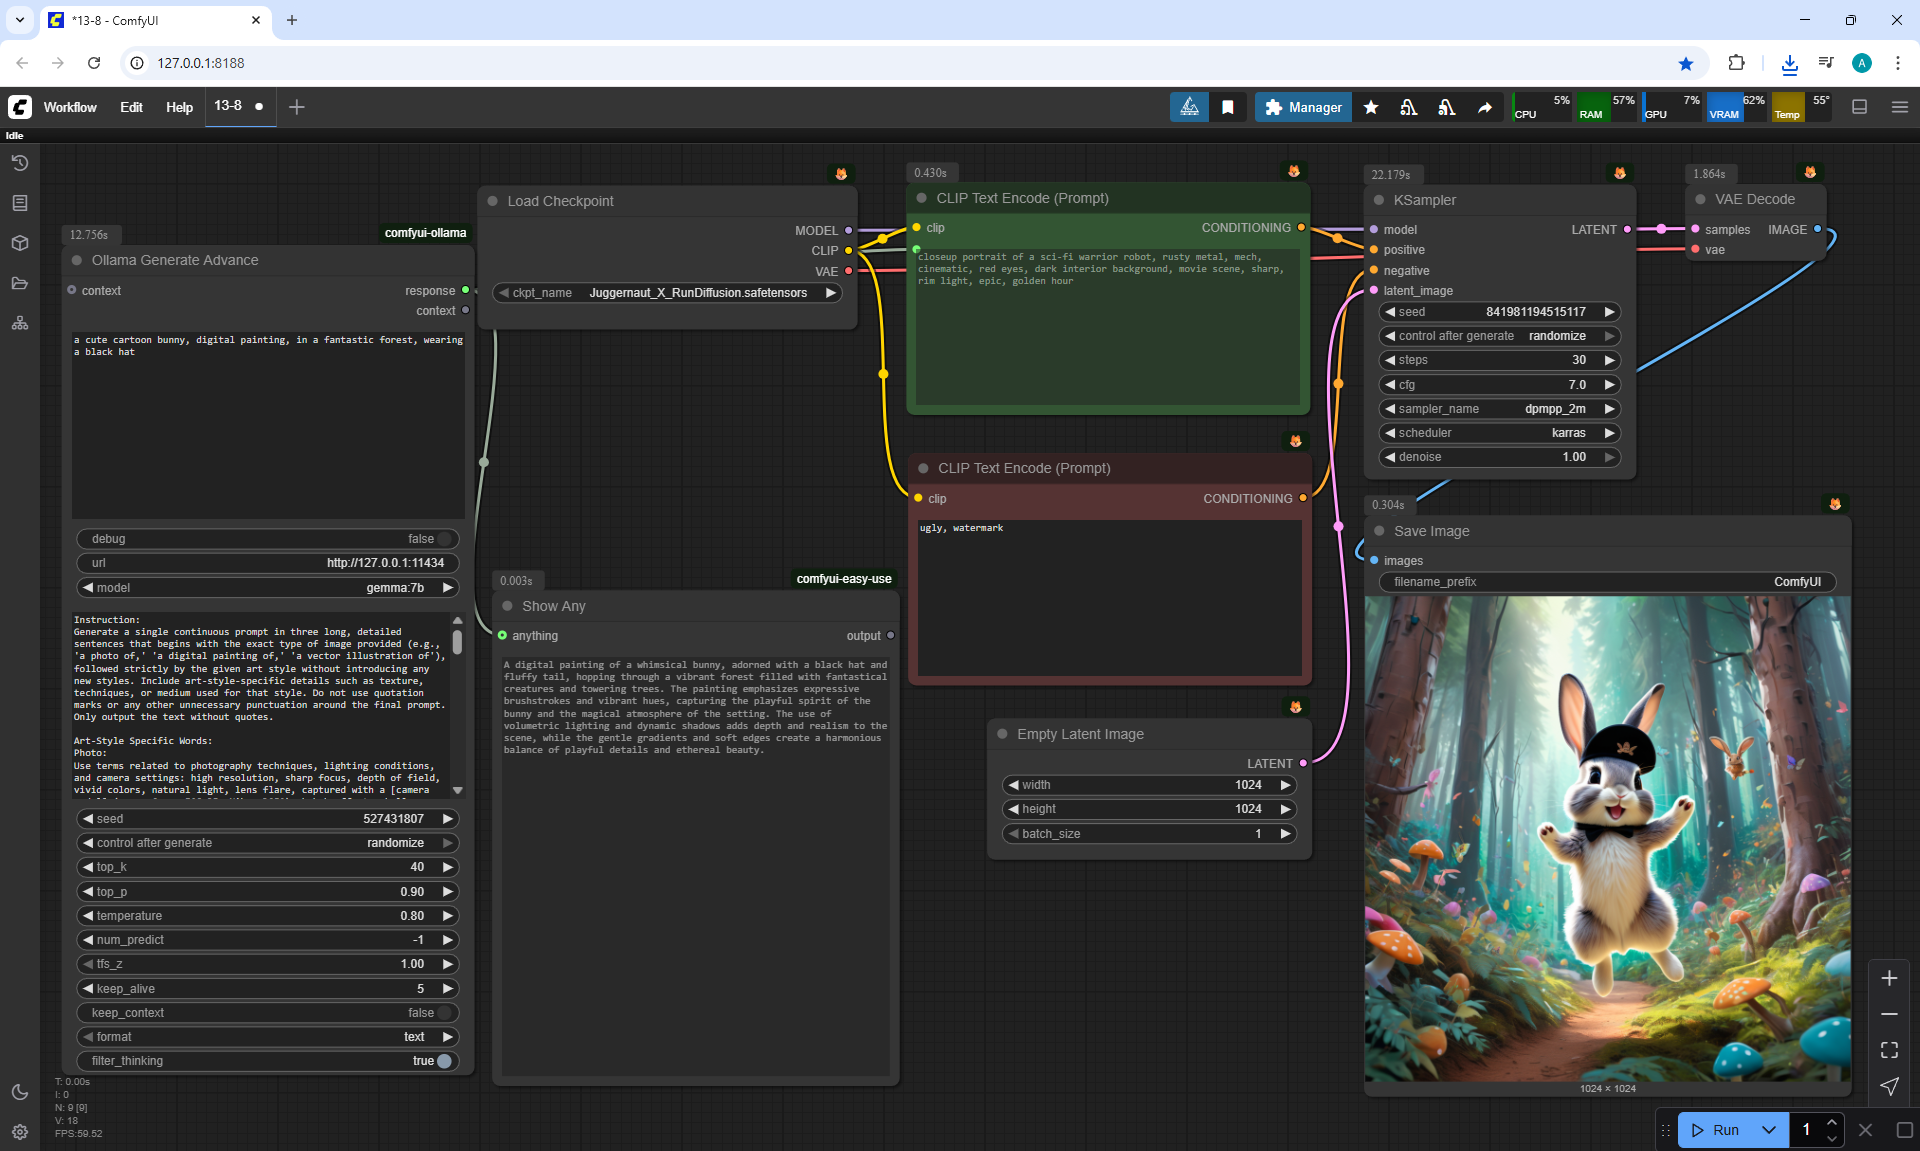Toggle keep_context switch off or on
Viewport: 1920px width, 1151px height.
tap(444, 1013)
